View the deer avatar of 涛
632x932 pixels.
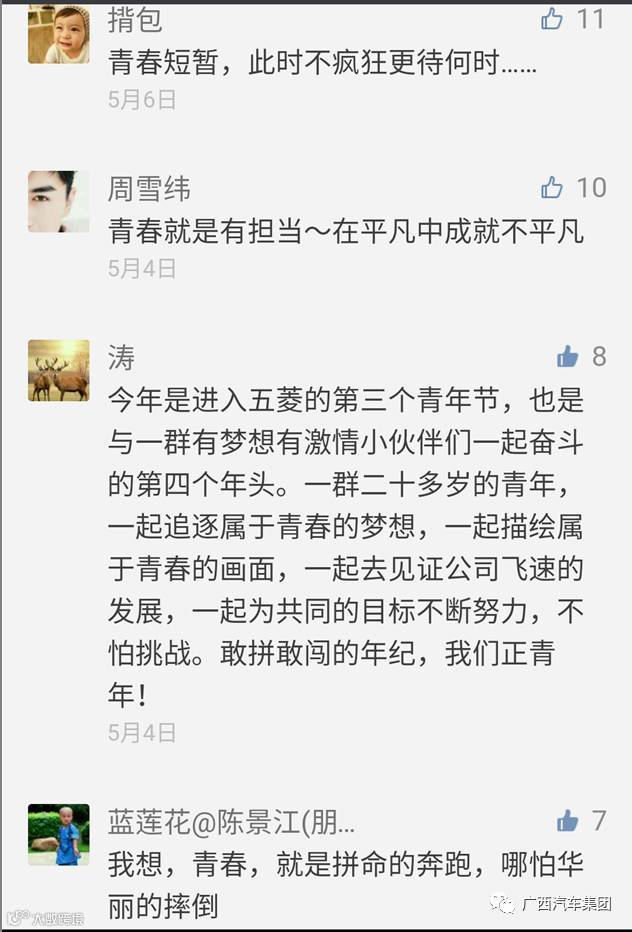point(59,370)
